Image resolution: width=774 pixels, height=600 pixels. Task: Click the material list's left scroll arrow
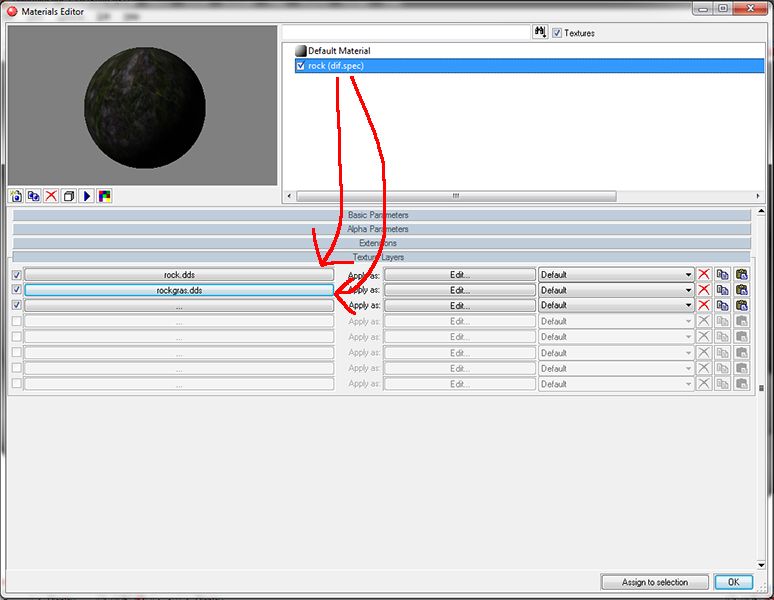[x=289, y=196]
